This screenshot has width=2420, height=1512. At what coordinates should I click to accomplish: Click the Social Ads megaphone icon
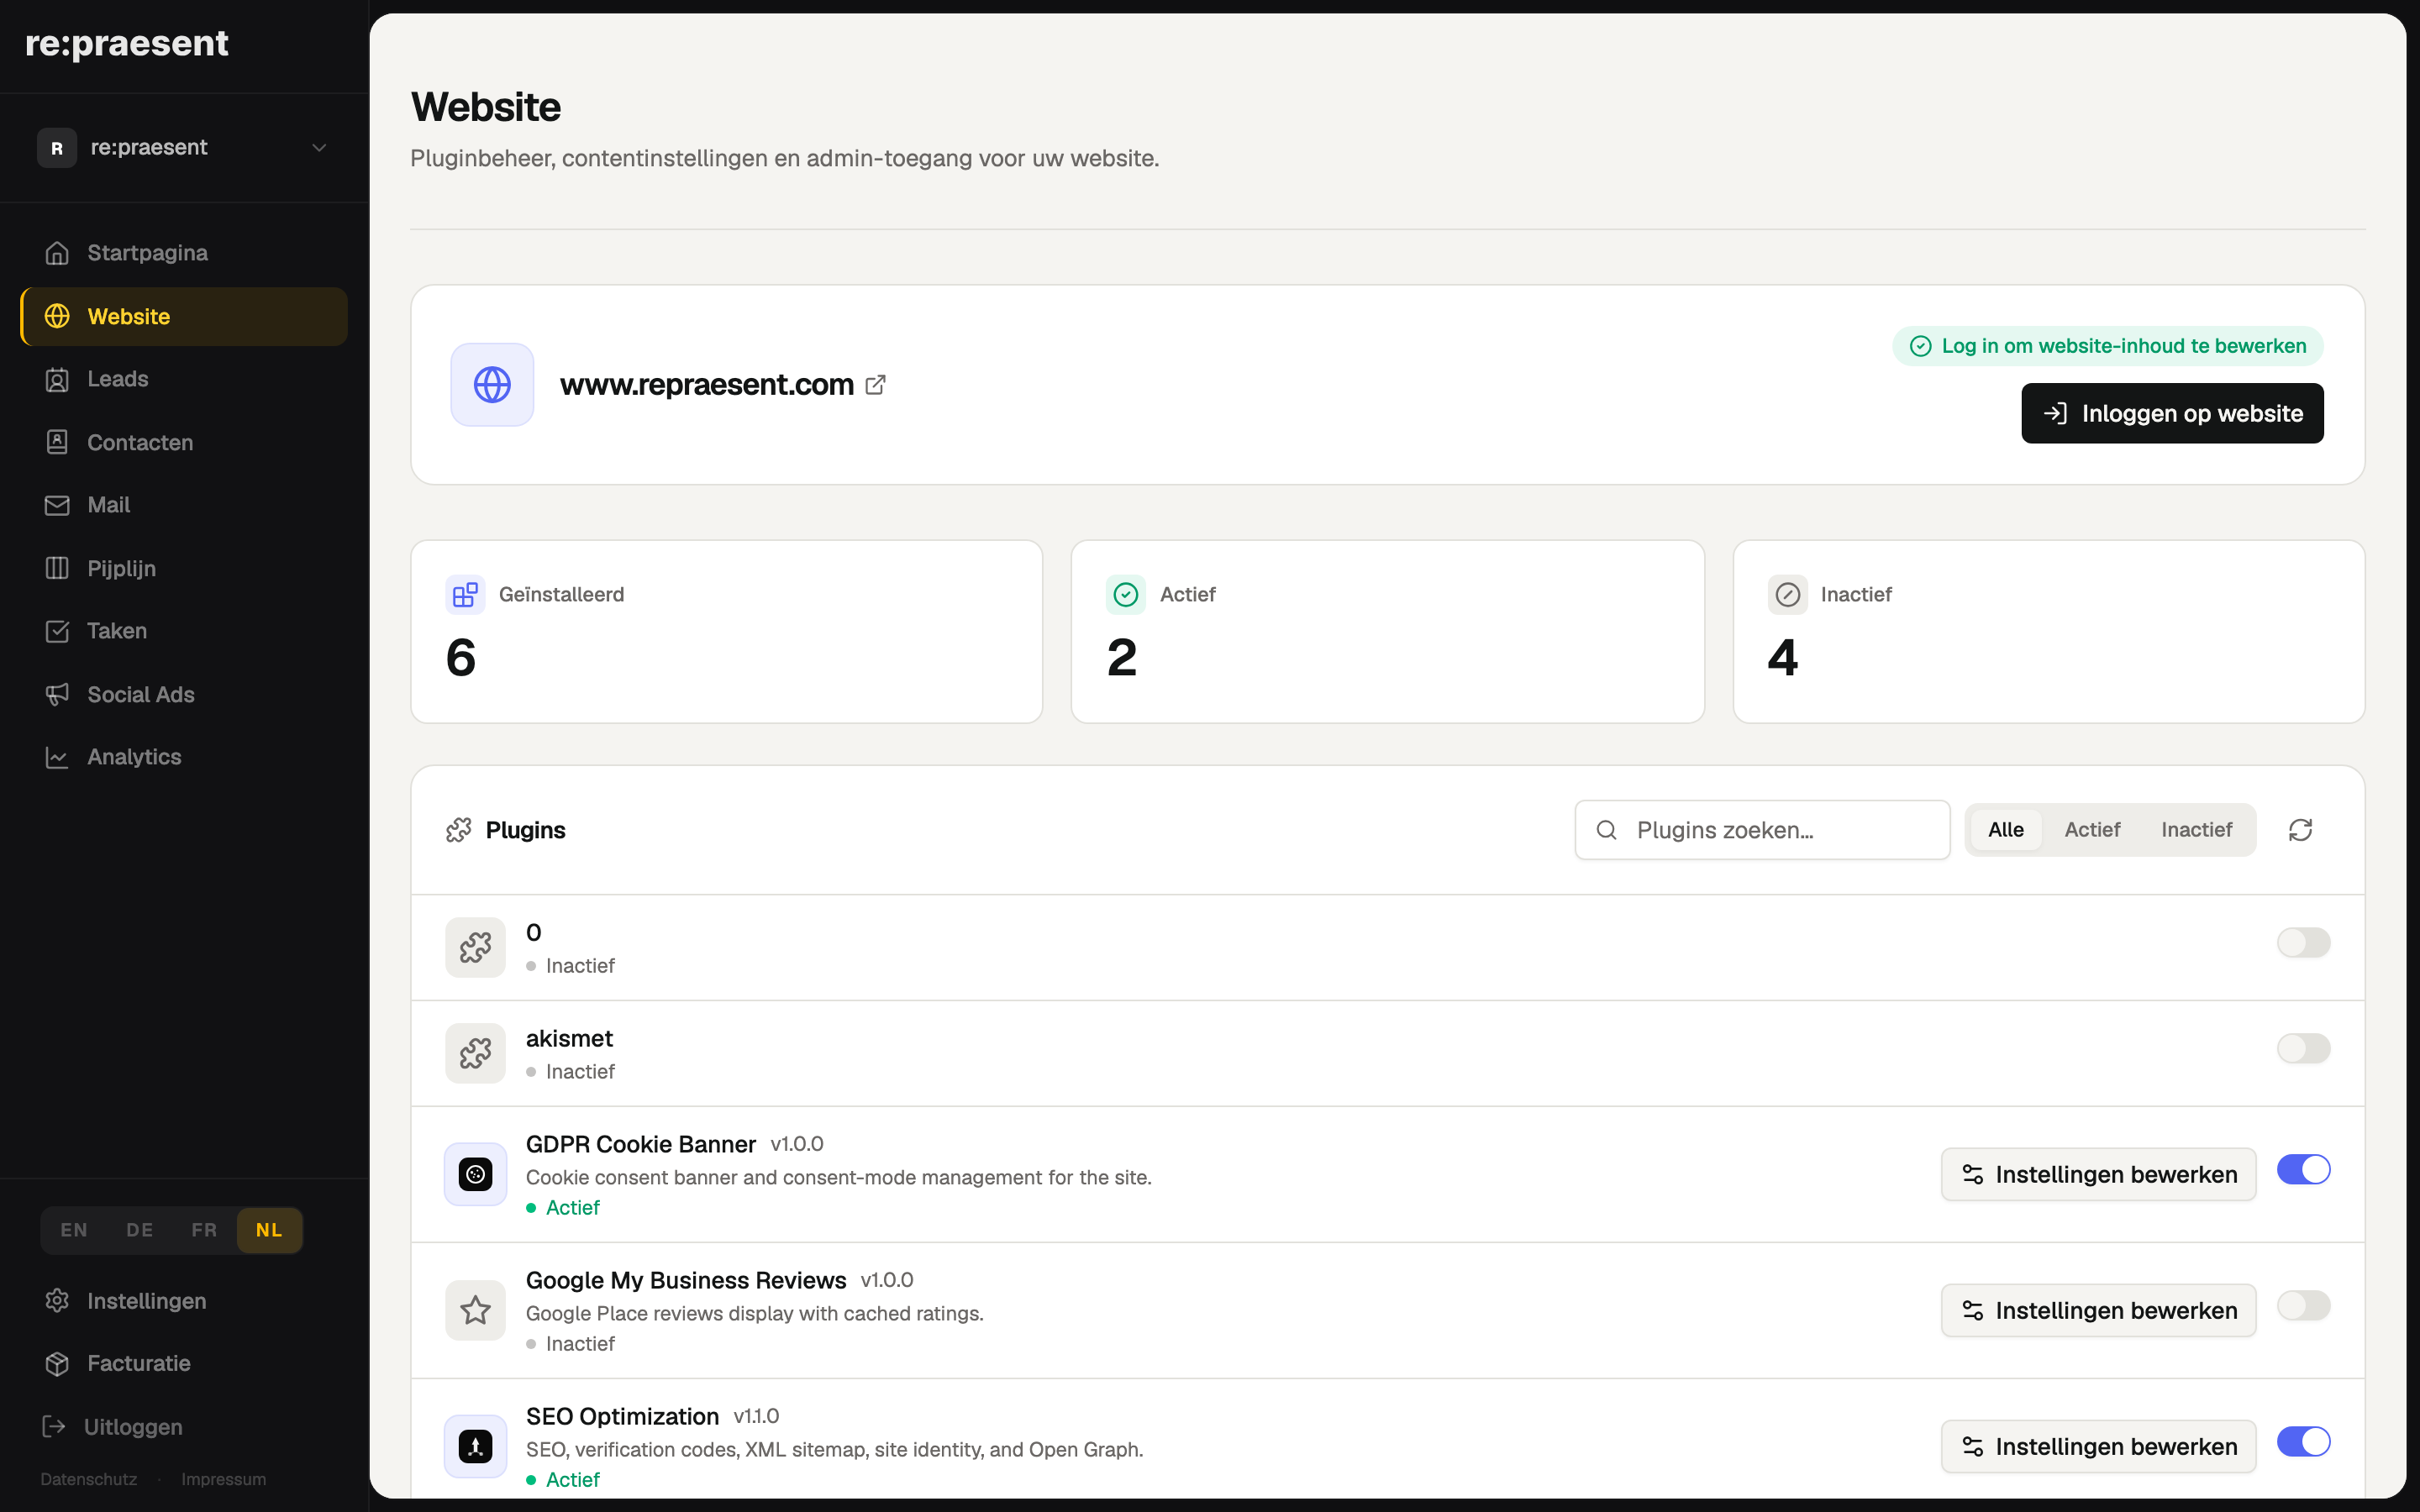click(x=57, y=694)
